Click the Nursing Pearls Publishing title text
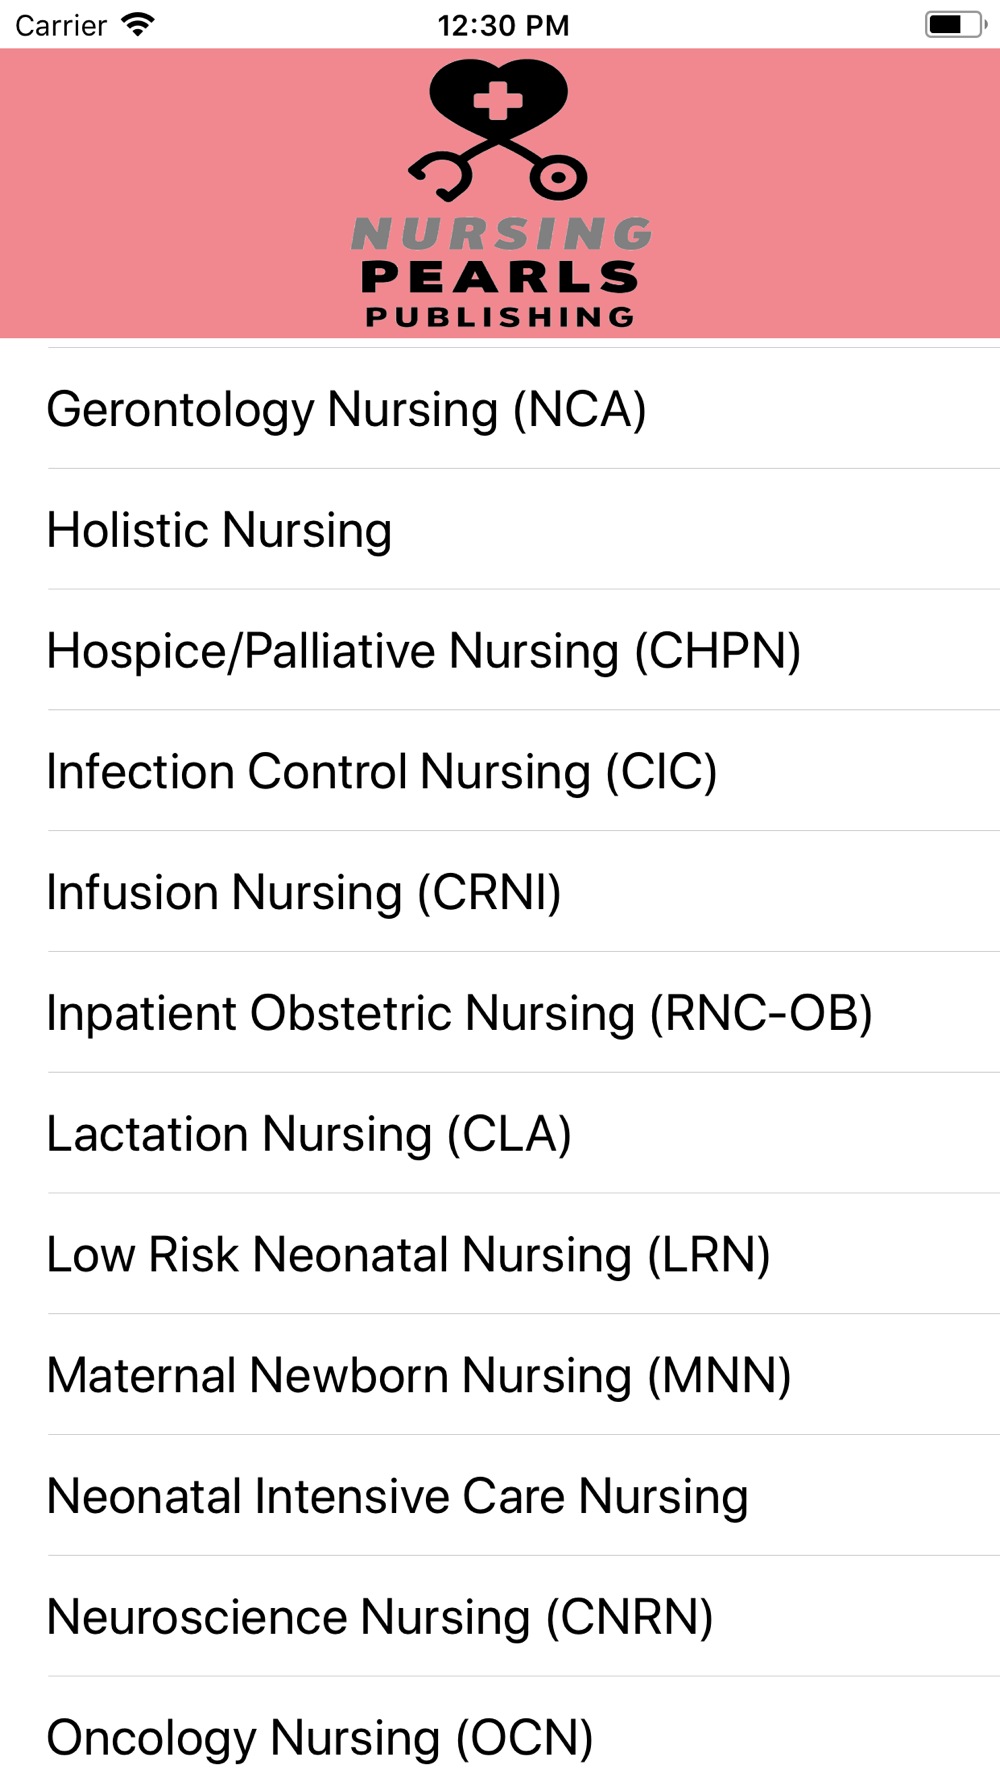Screen dimensions: 1000x1778 (501, 272)
